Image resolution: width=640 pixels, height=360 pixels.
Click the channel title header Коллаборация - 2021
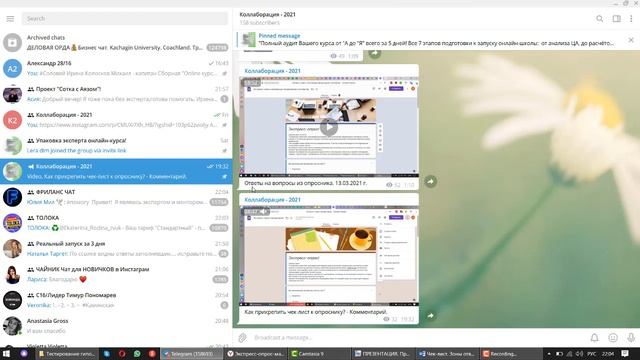coord(267,14)
